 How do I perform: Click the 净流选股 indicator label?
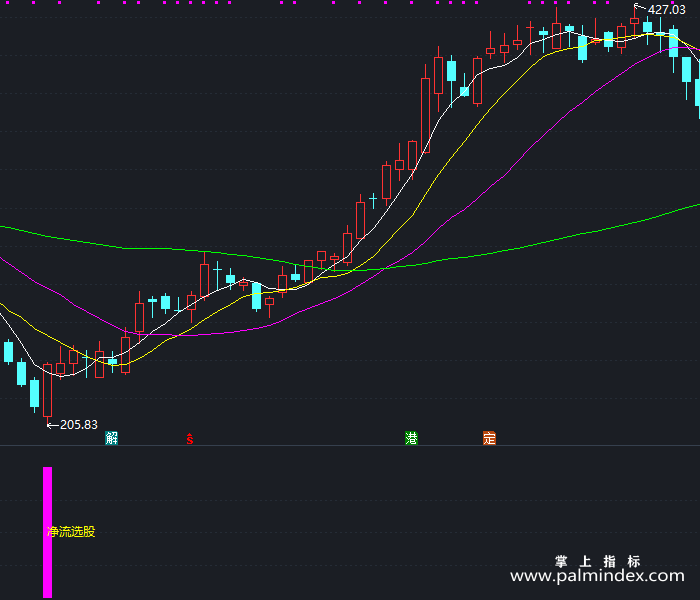point(71,532)
